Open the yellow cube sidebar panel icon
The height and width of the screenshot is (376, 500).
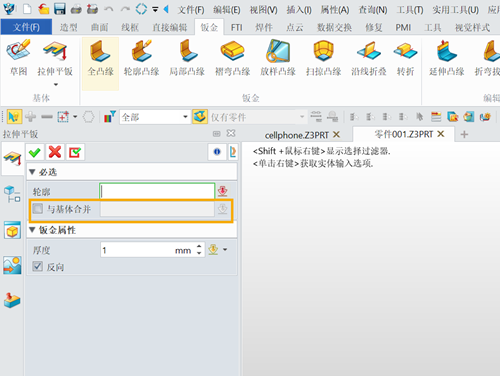click(x=12, y=230)
